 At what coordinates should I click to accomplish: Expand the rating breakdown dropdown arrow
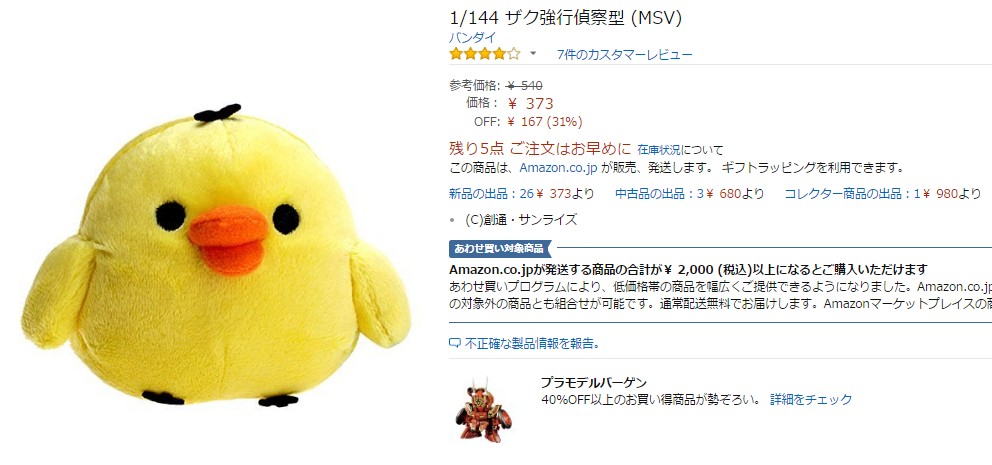(533, 54)
